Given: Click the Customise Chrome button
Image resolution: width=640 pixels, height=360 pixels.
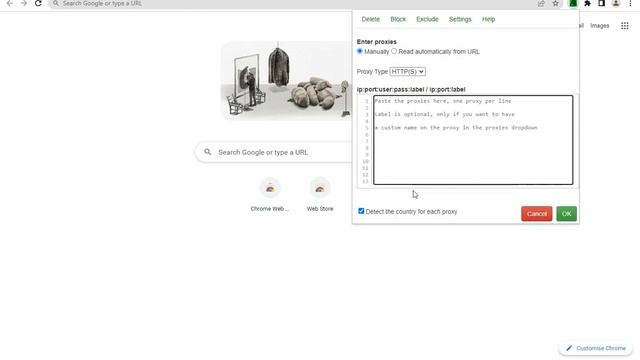Looking at the screenshot, I should click(x=596, y=348).
